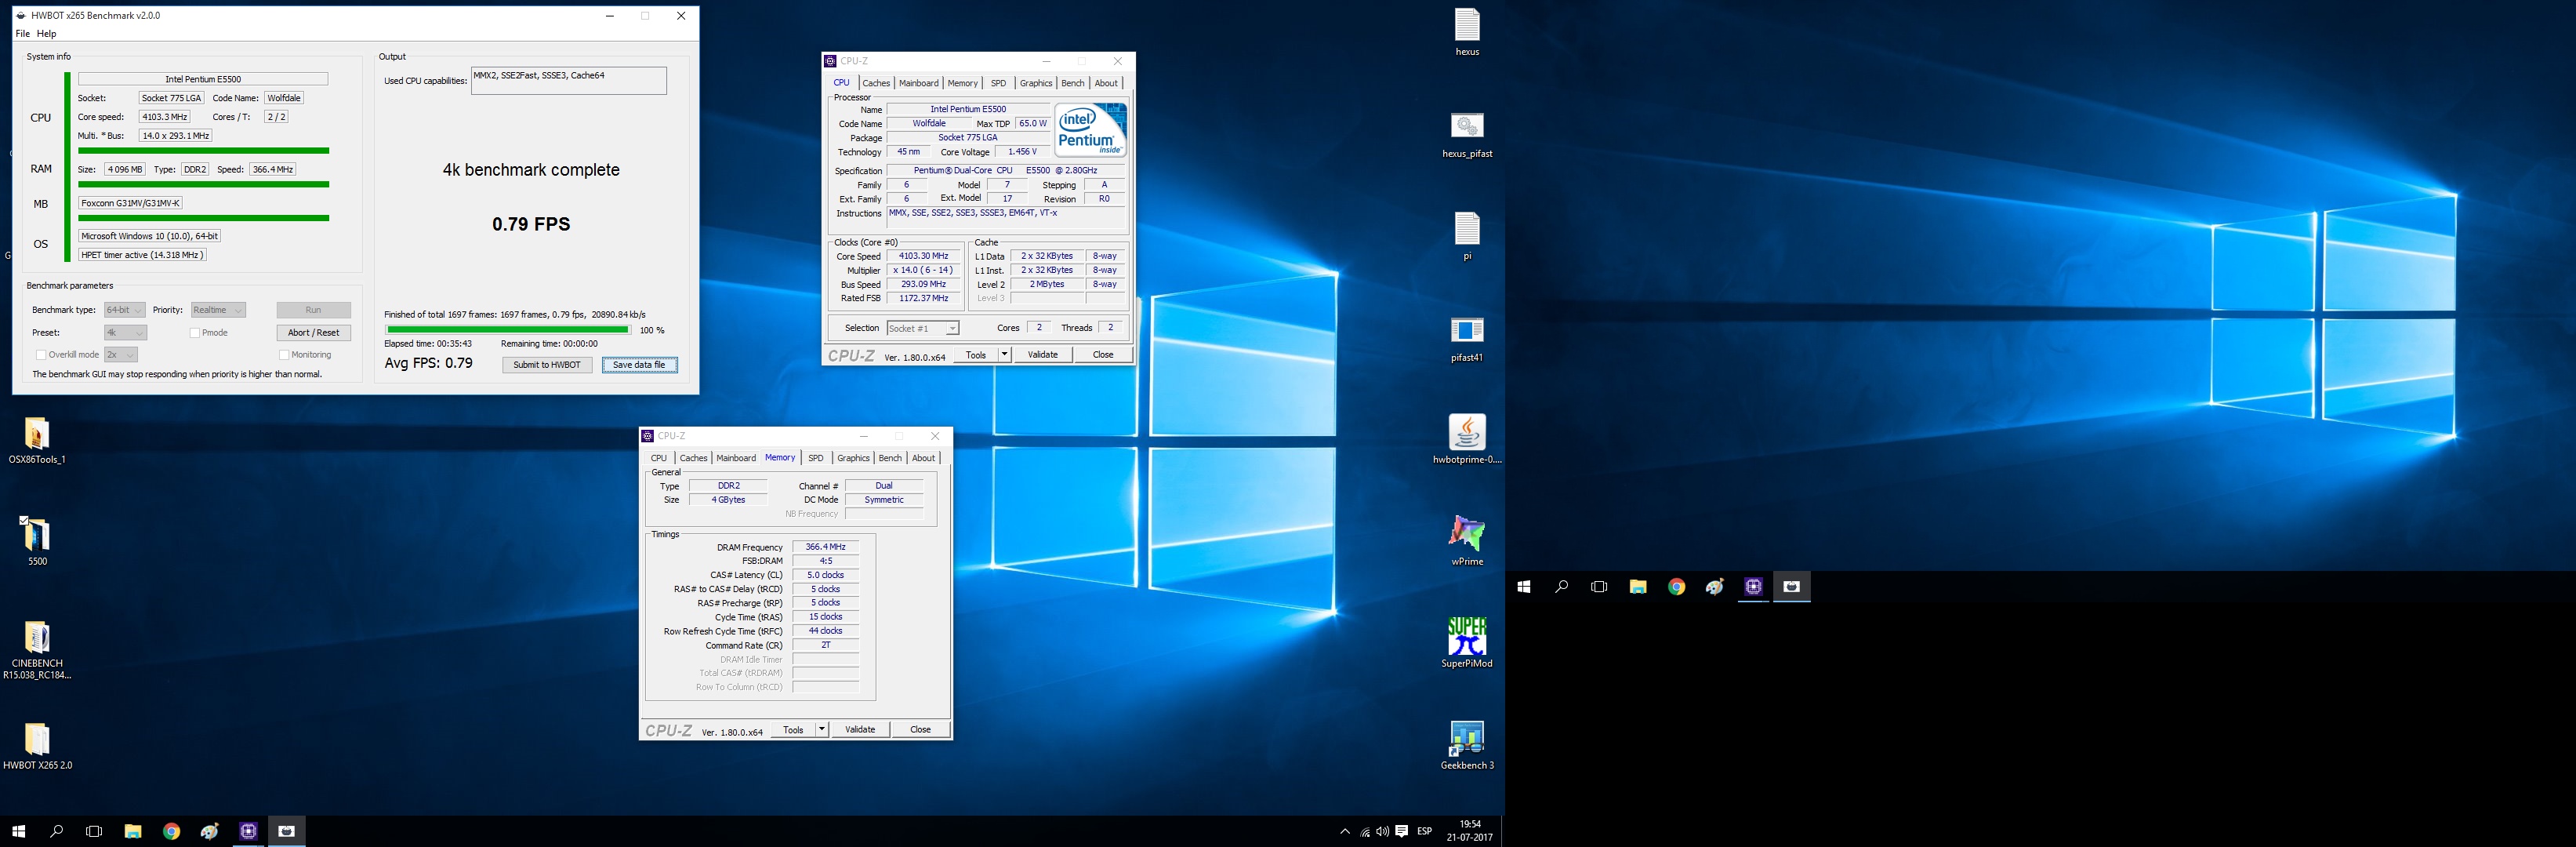Switch to CPU-Z on main taskbar

[248, 831]
